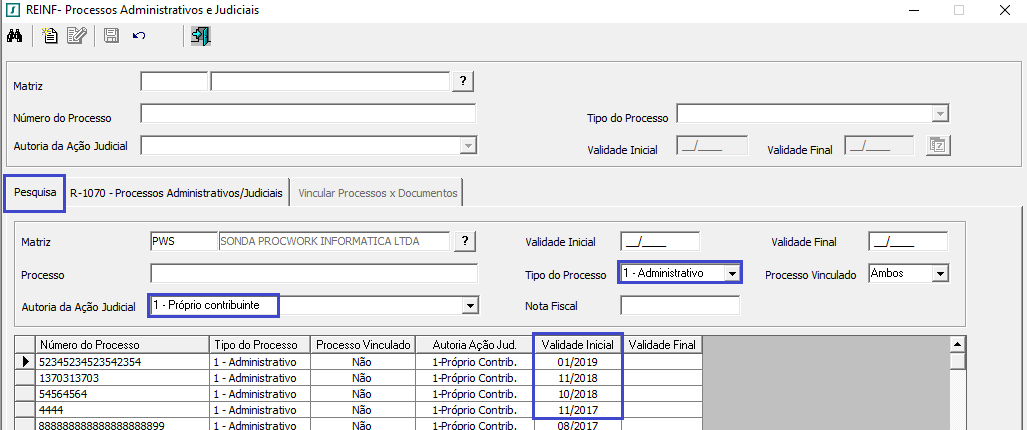Click the calendar icon beside Validade Final
This screenshot has width=1027, height=430.
click(x=937, y=146)
